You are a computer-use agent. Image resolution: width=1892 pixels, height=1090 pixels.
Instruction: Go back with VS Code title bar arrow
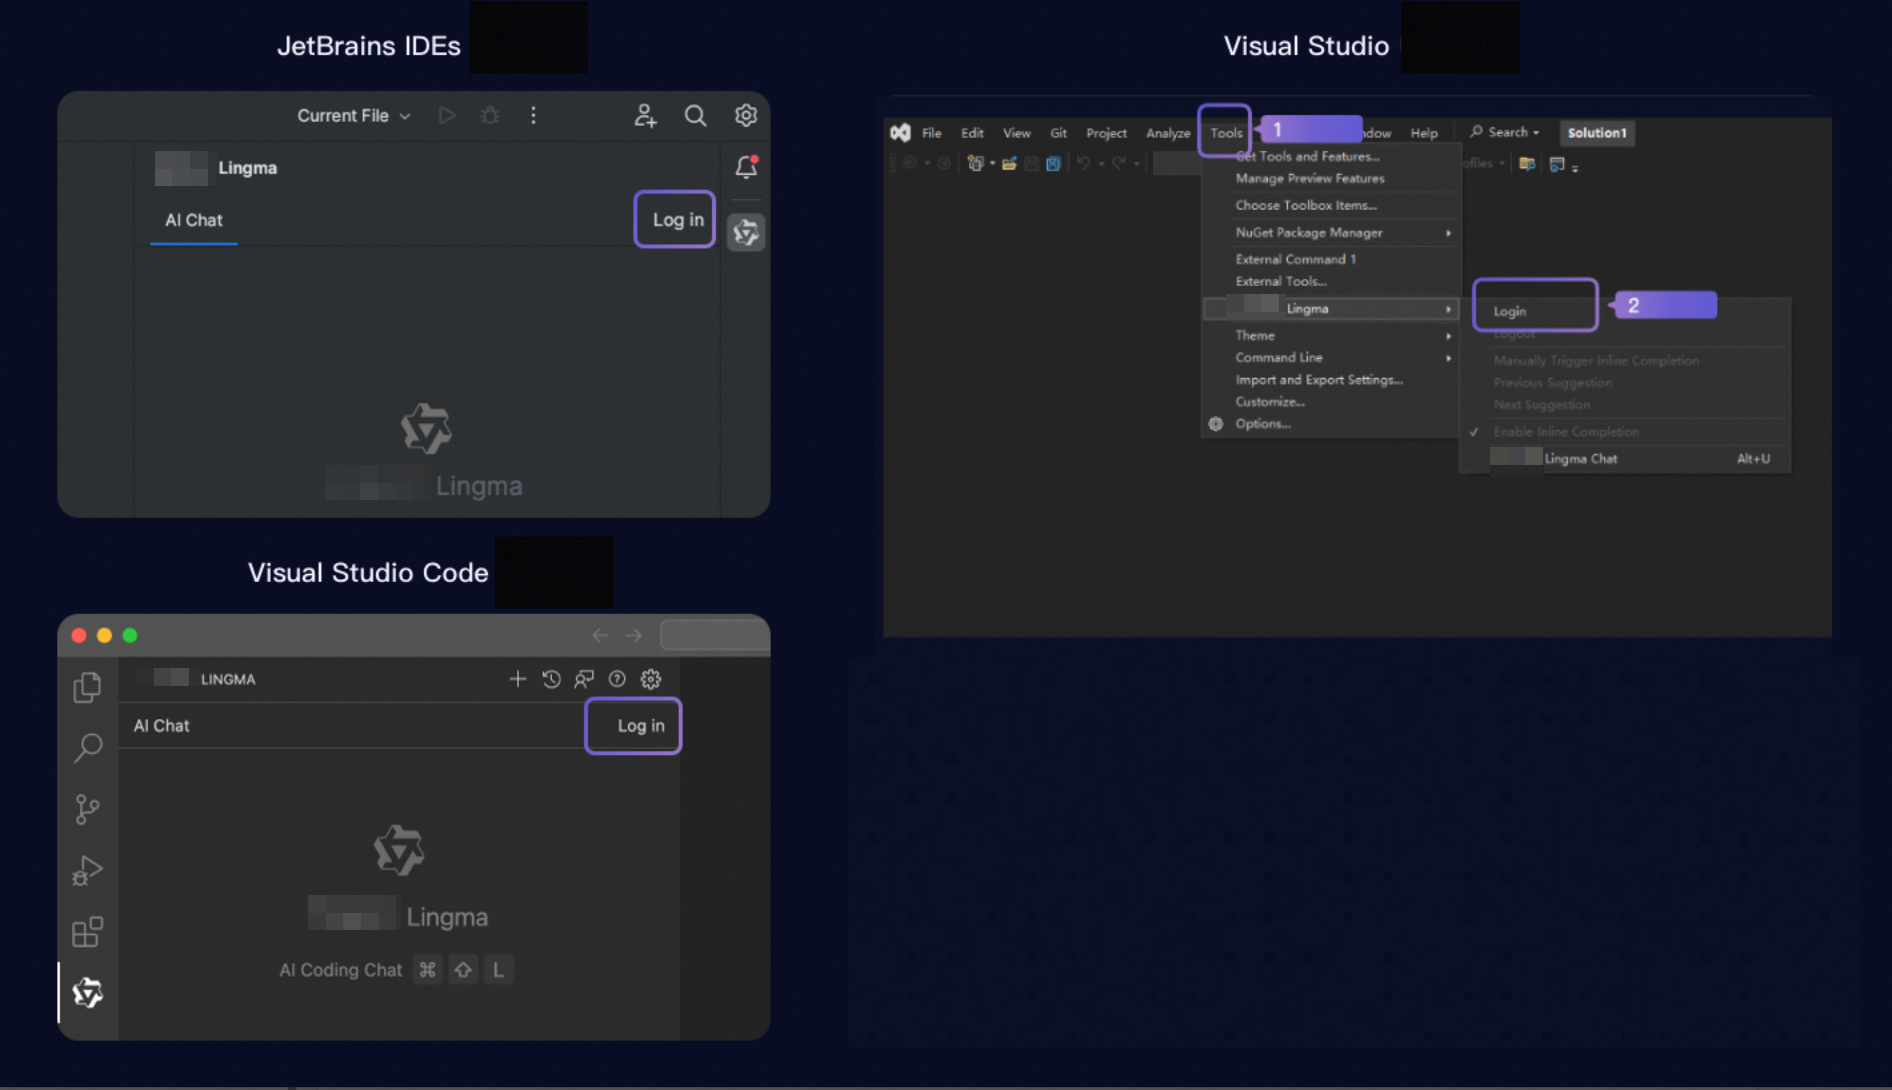point(600,635)
